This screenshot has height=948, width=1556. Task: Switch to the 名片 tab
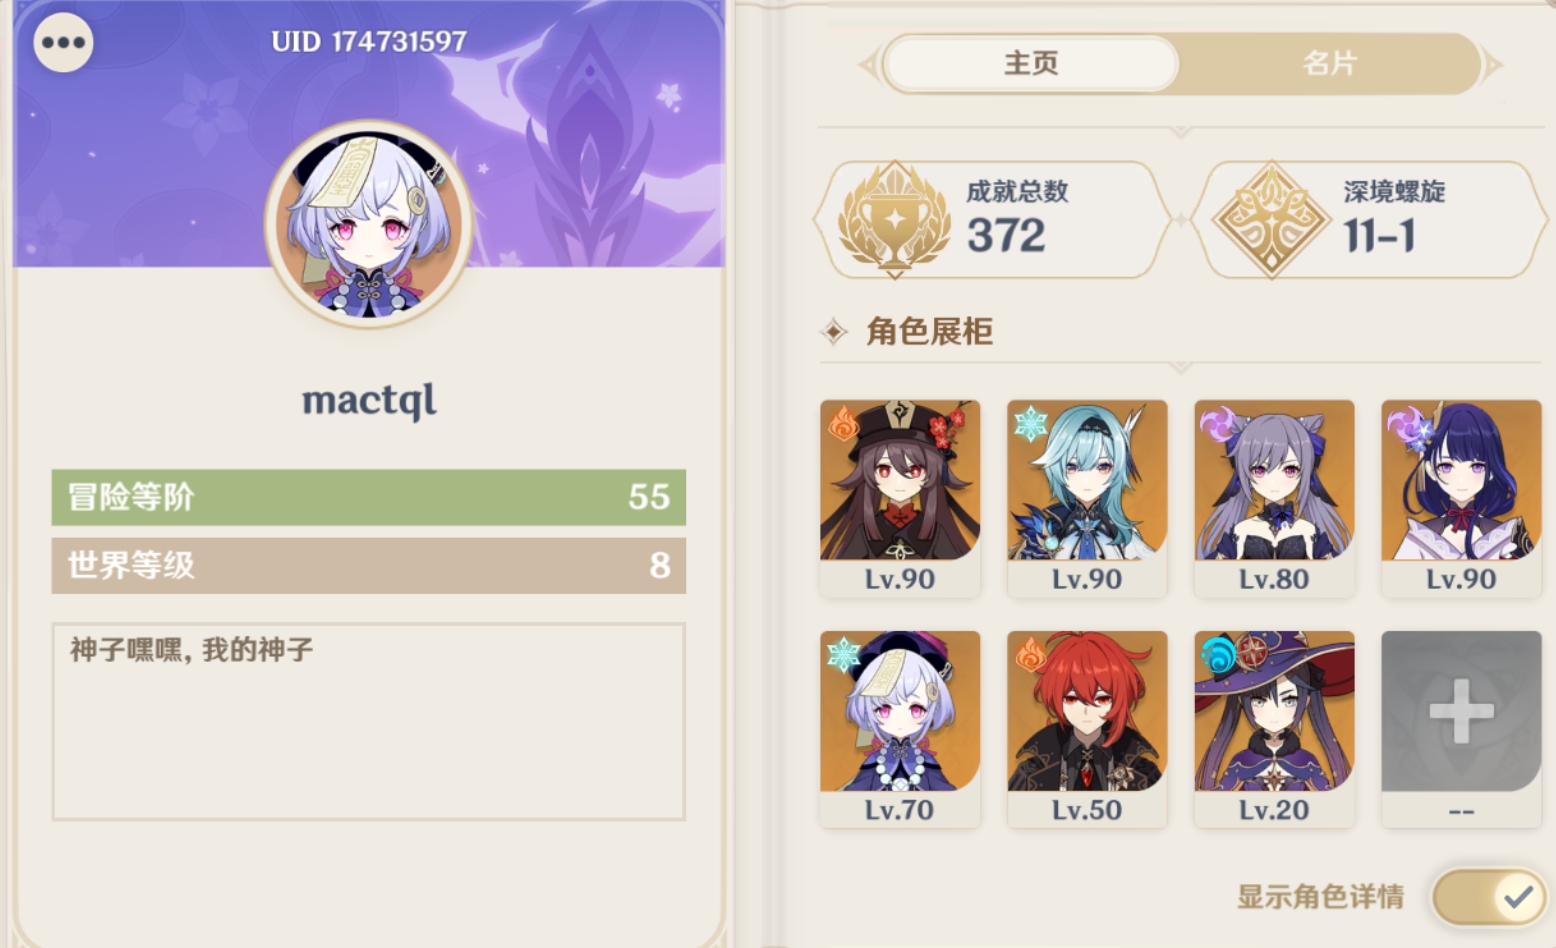click(x=1329, y=64)
